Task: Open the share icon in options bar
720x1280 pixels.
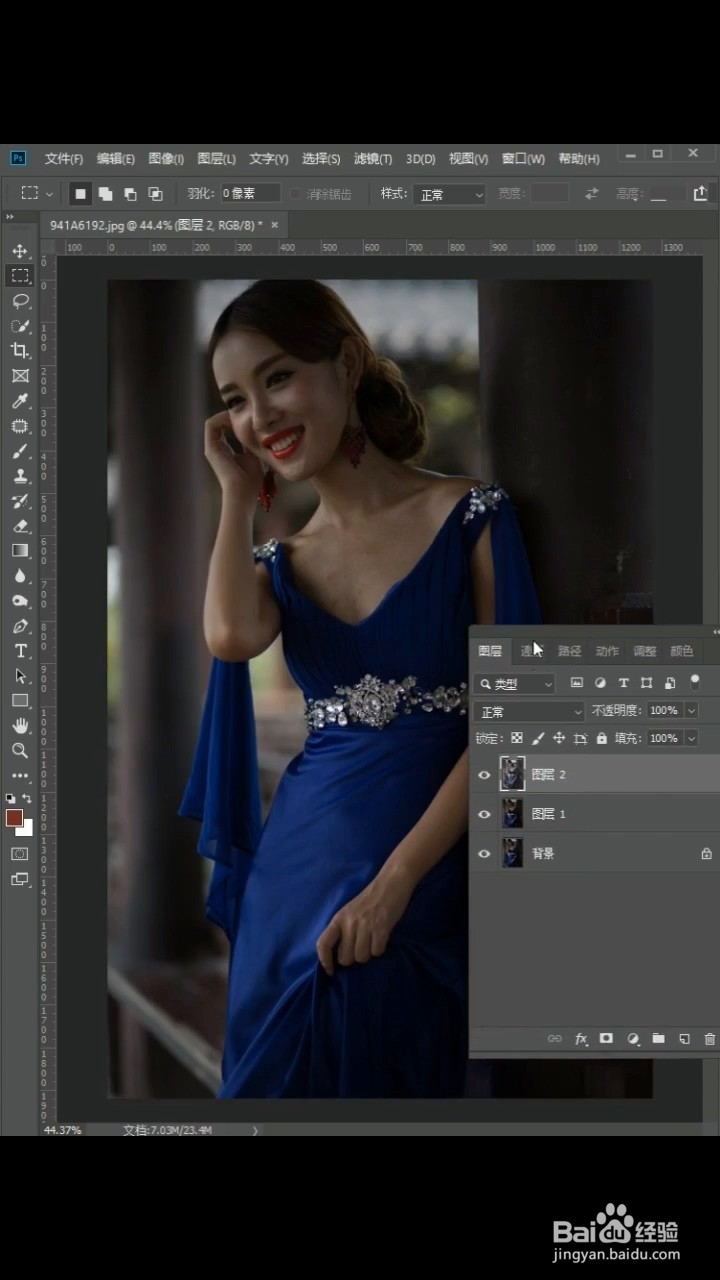Action: [700, 193]
